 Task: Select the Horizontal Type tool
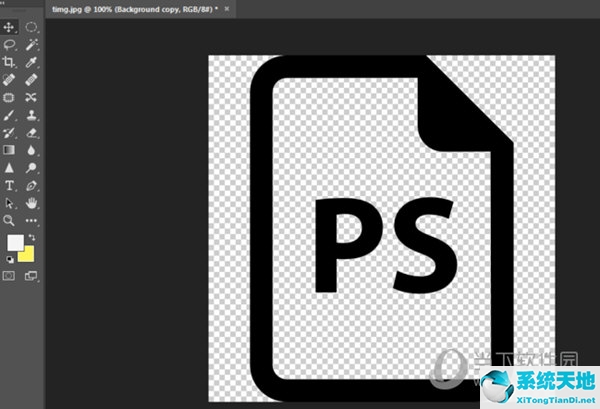point(10,185)
